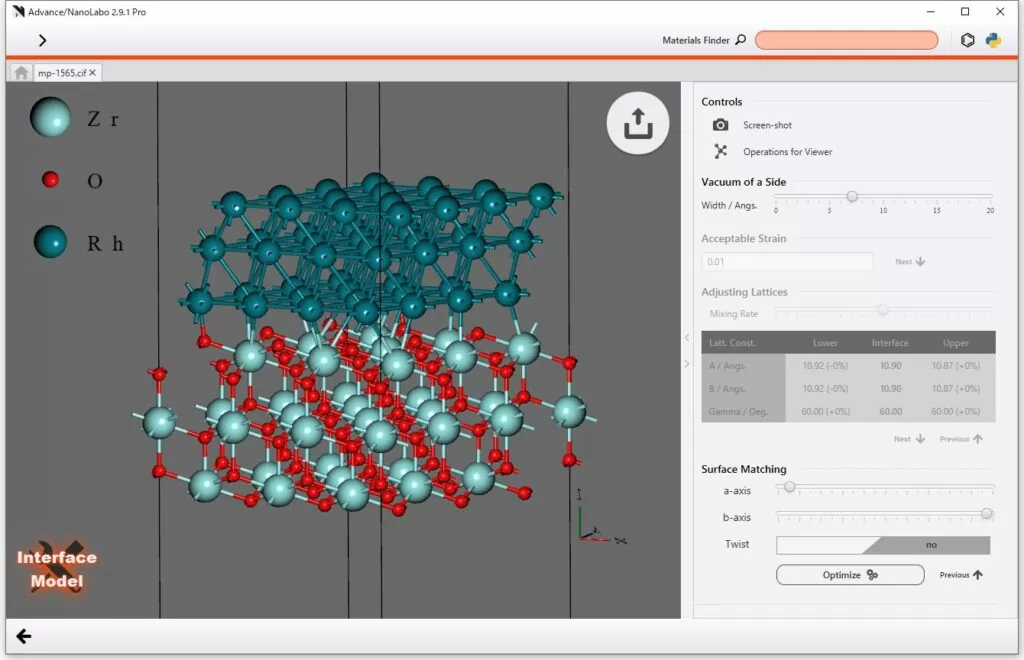
Task: Expand the side menu with top-left chevron
Action: pyautogui.click(x=42, y=41)
